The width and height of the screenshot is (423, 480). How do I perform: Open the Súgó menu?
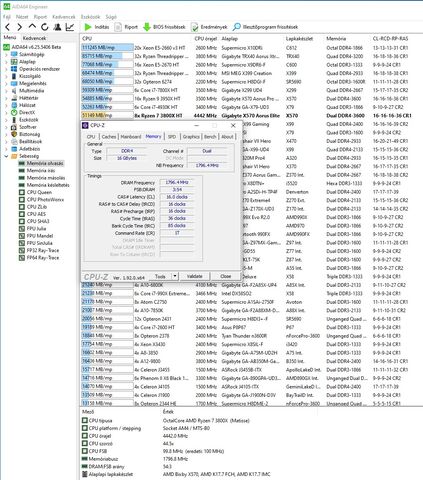point(111,17)
